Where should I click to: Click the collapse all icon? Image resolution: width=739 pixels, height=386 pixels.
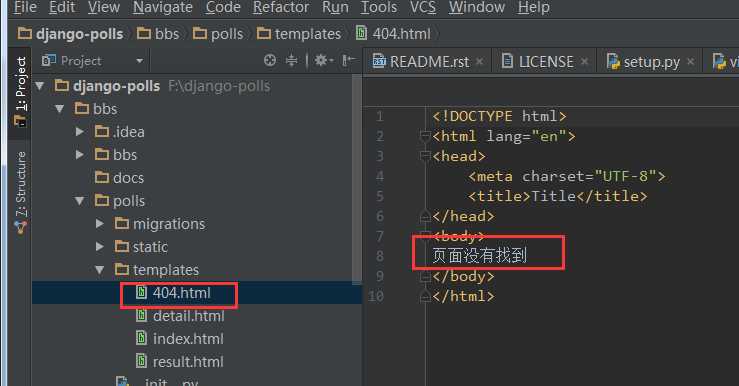(x=292, y=60)
